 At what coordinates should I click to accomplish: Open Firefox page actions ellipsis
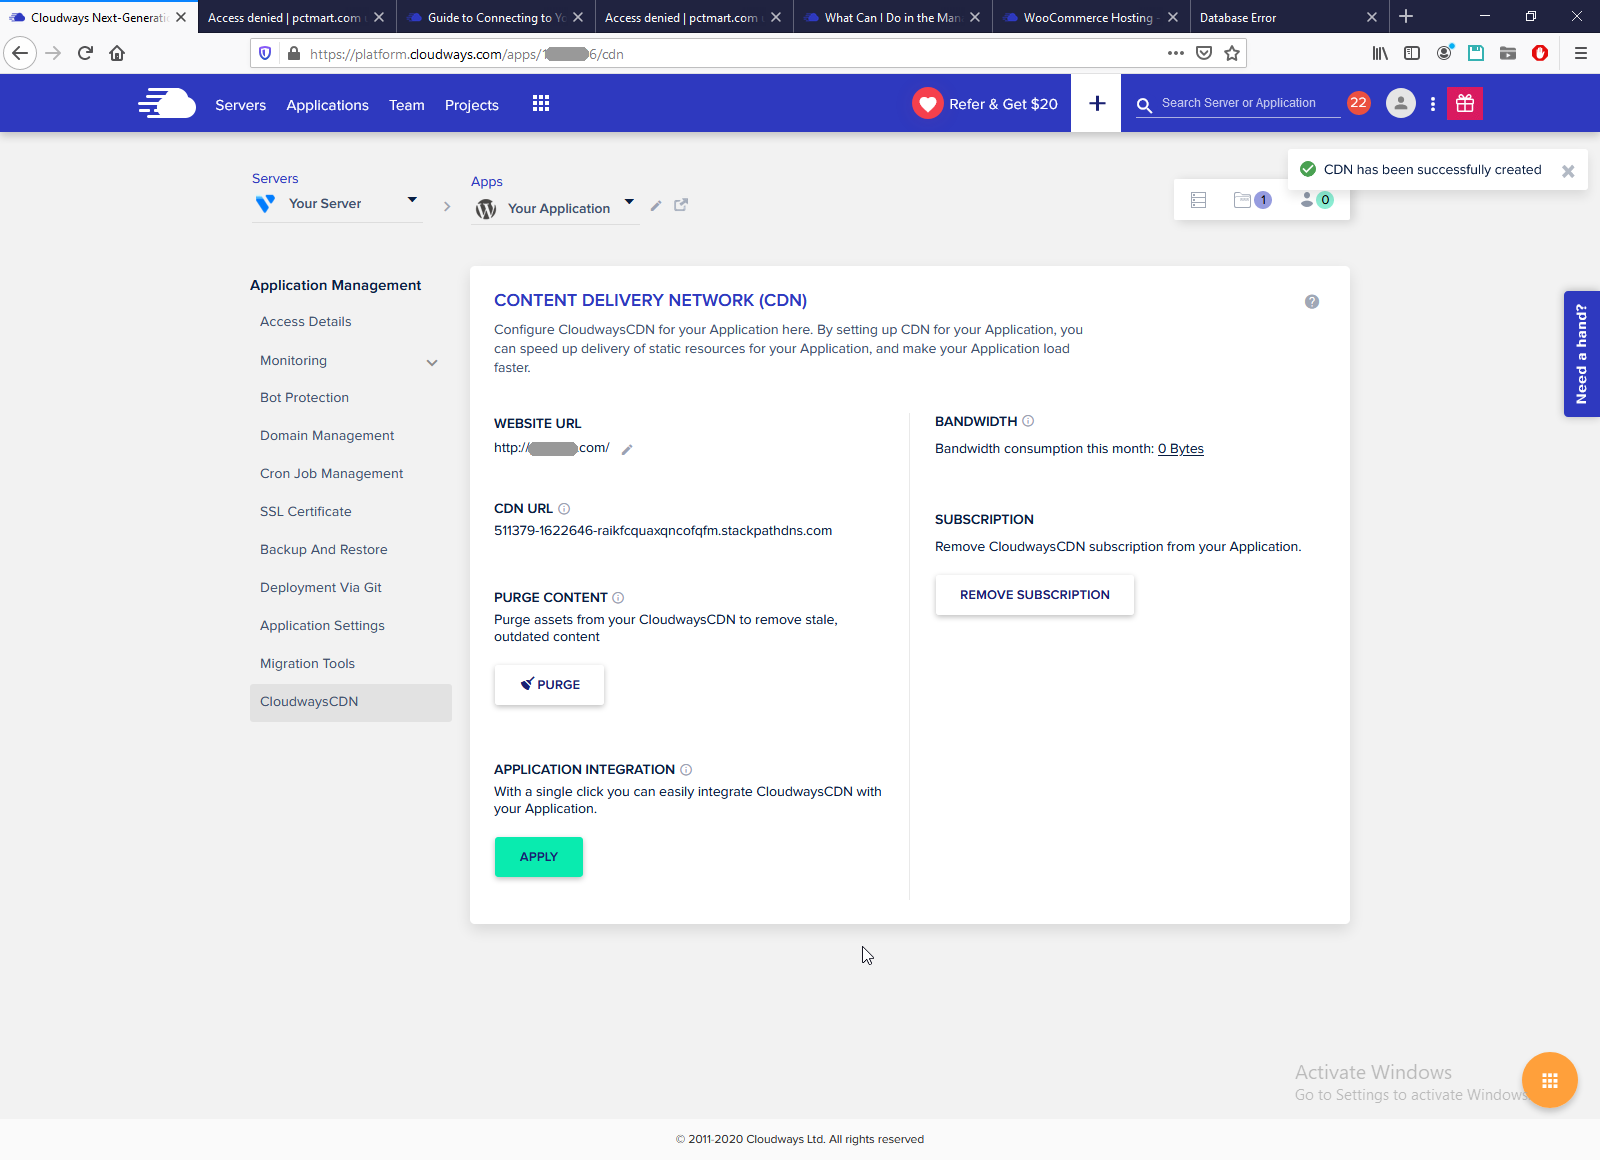click(1176, 53)
